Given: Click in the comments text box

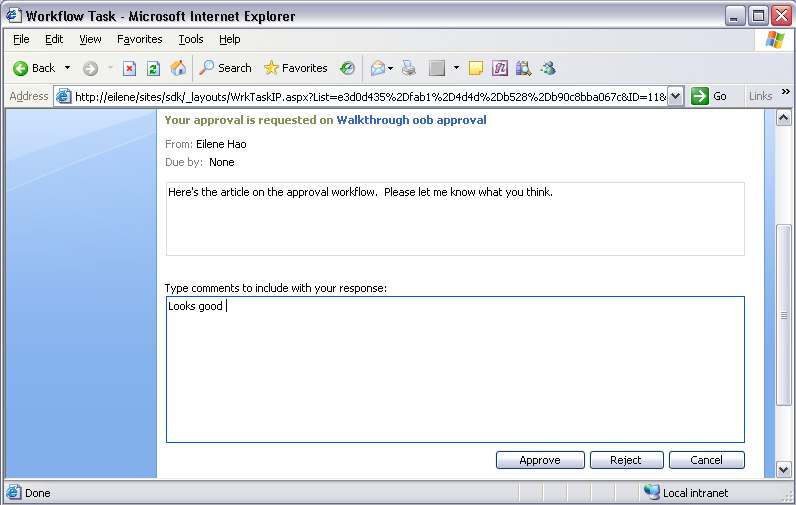Looking at the screenshot, I should pyautogui.click(x=455, y=369).
